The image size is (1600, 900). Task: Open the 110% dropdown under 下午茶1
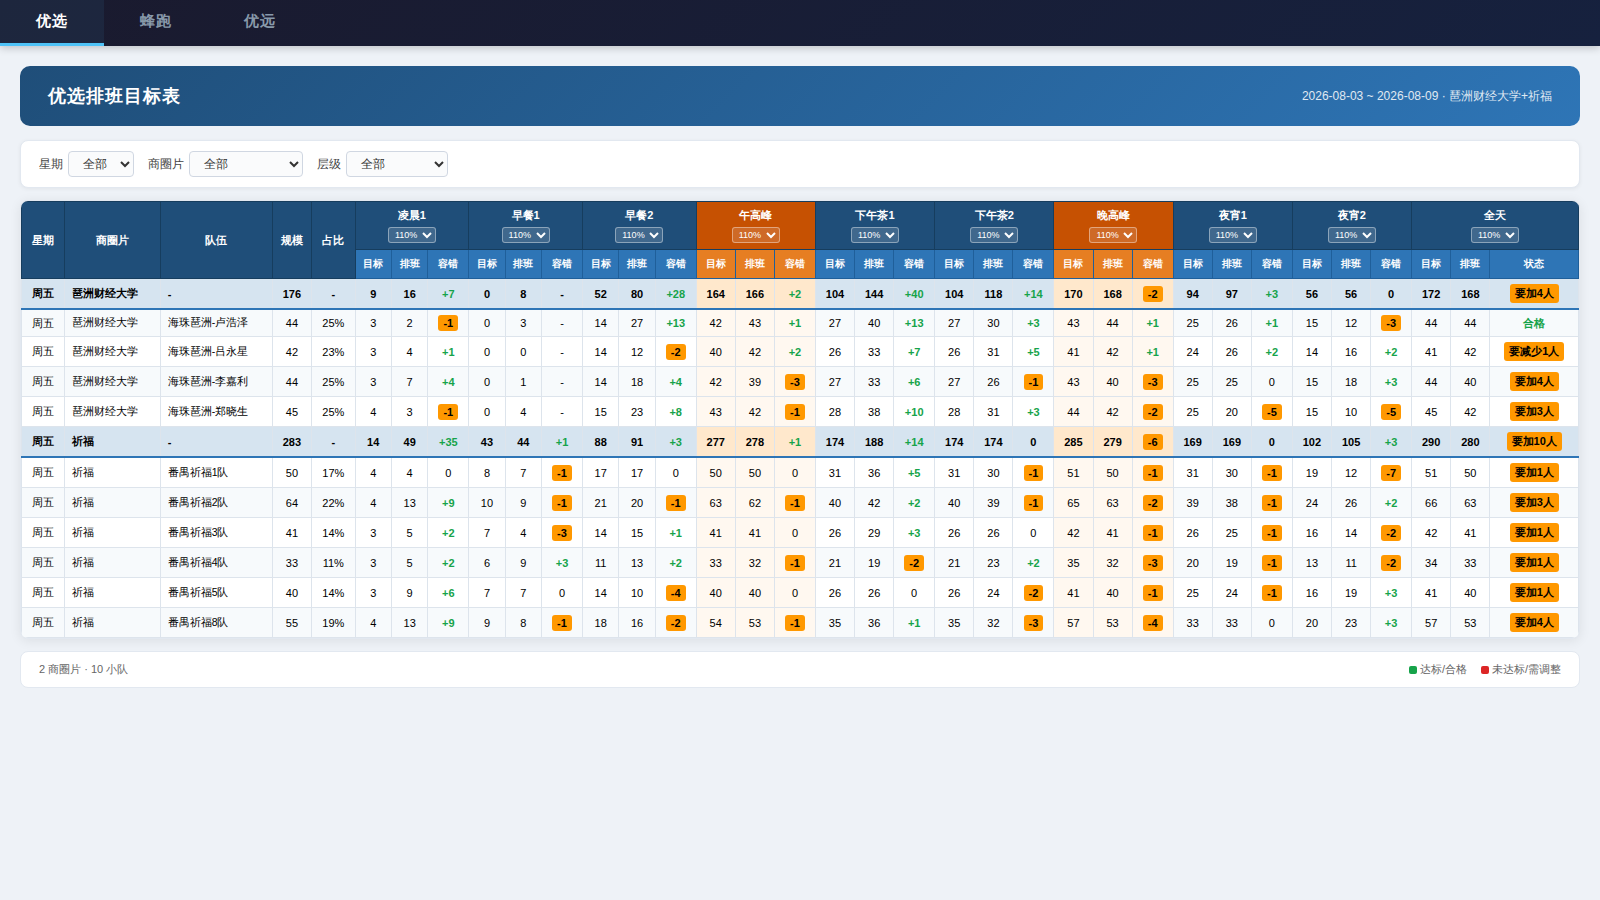(875, 235)
